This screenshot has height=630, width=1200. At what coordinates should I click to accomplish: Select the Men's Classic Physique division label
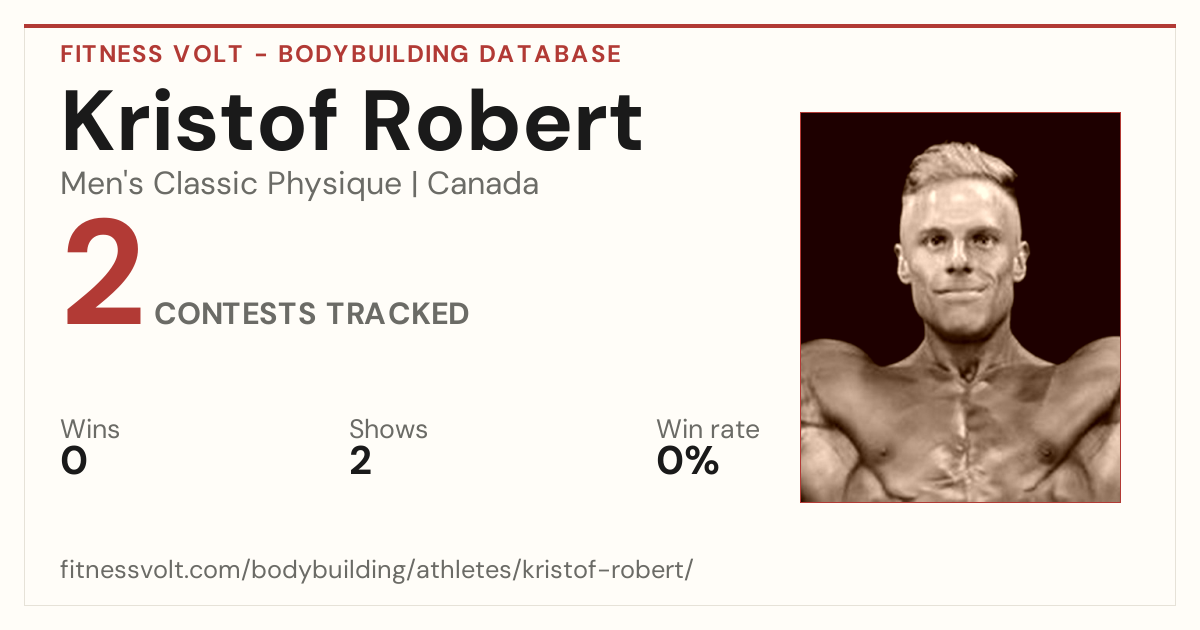[231, 184]
